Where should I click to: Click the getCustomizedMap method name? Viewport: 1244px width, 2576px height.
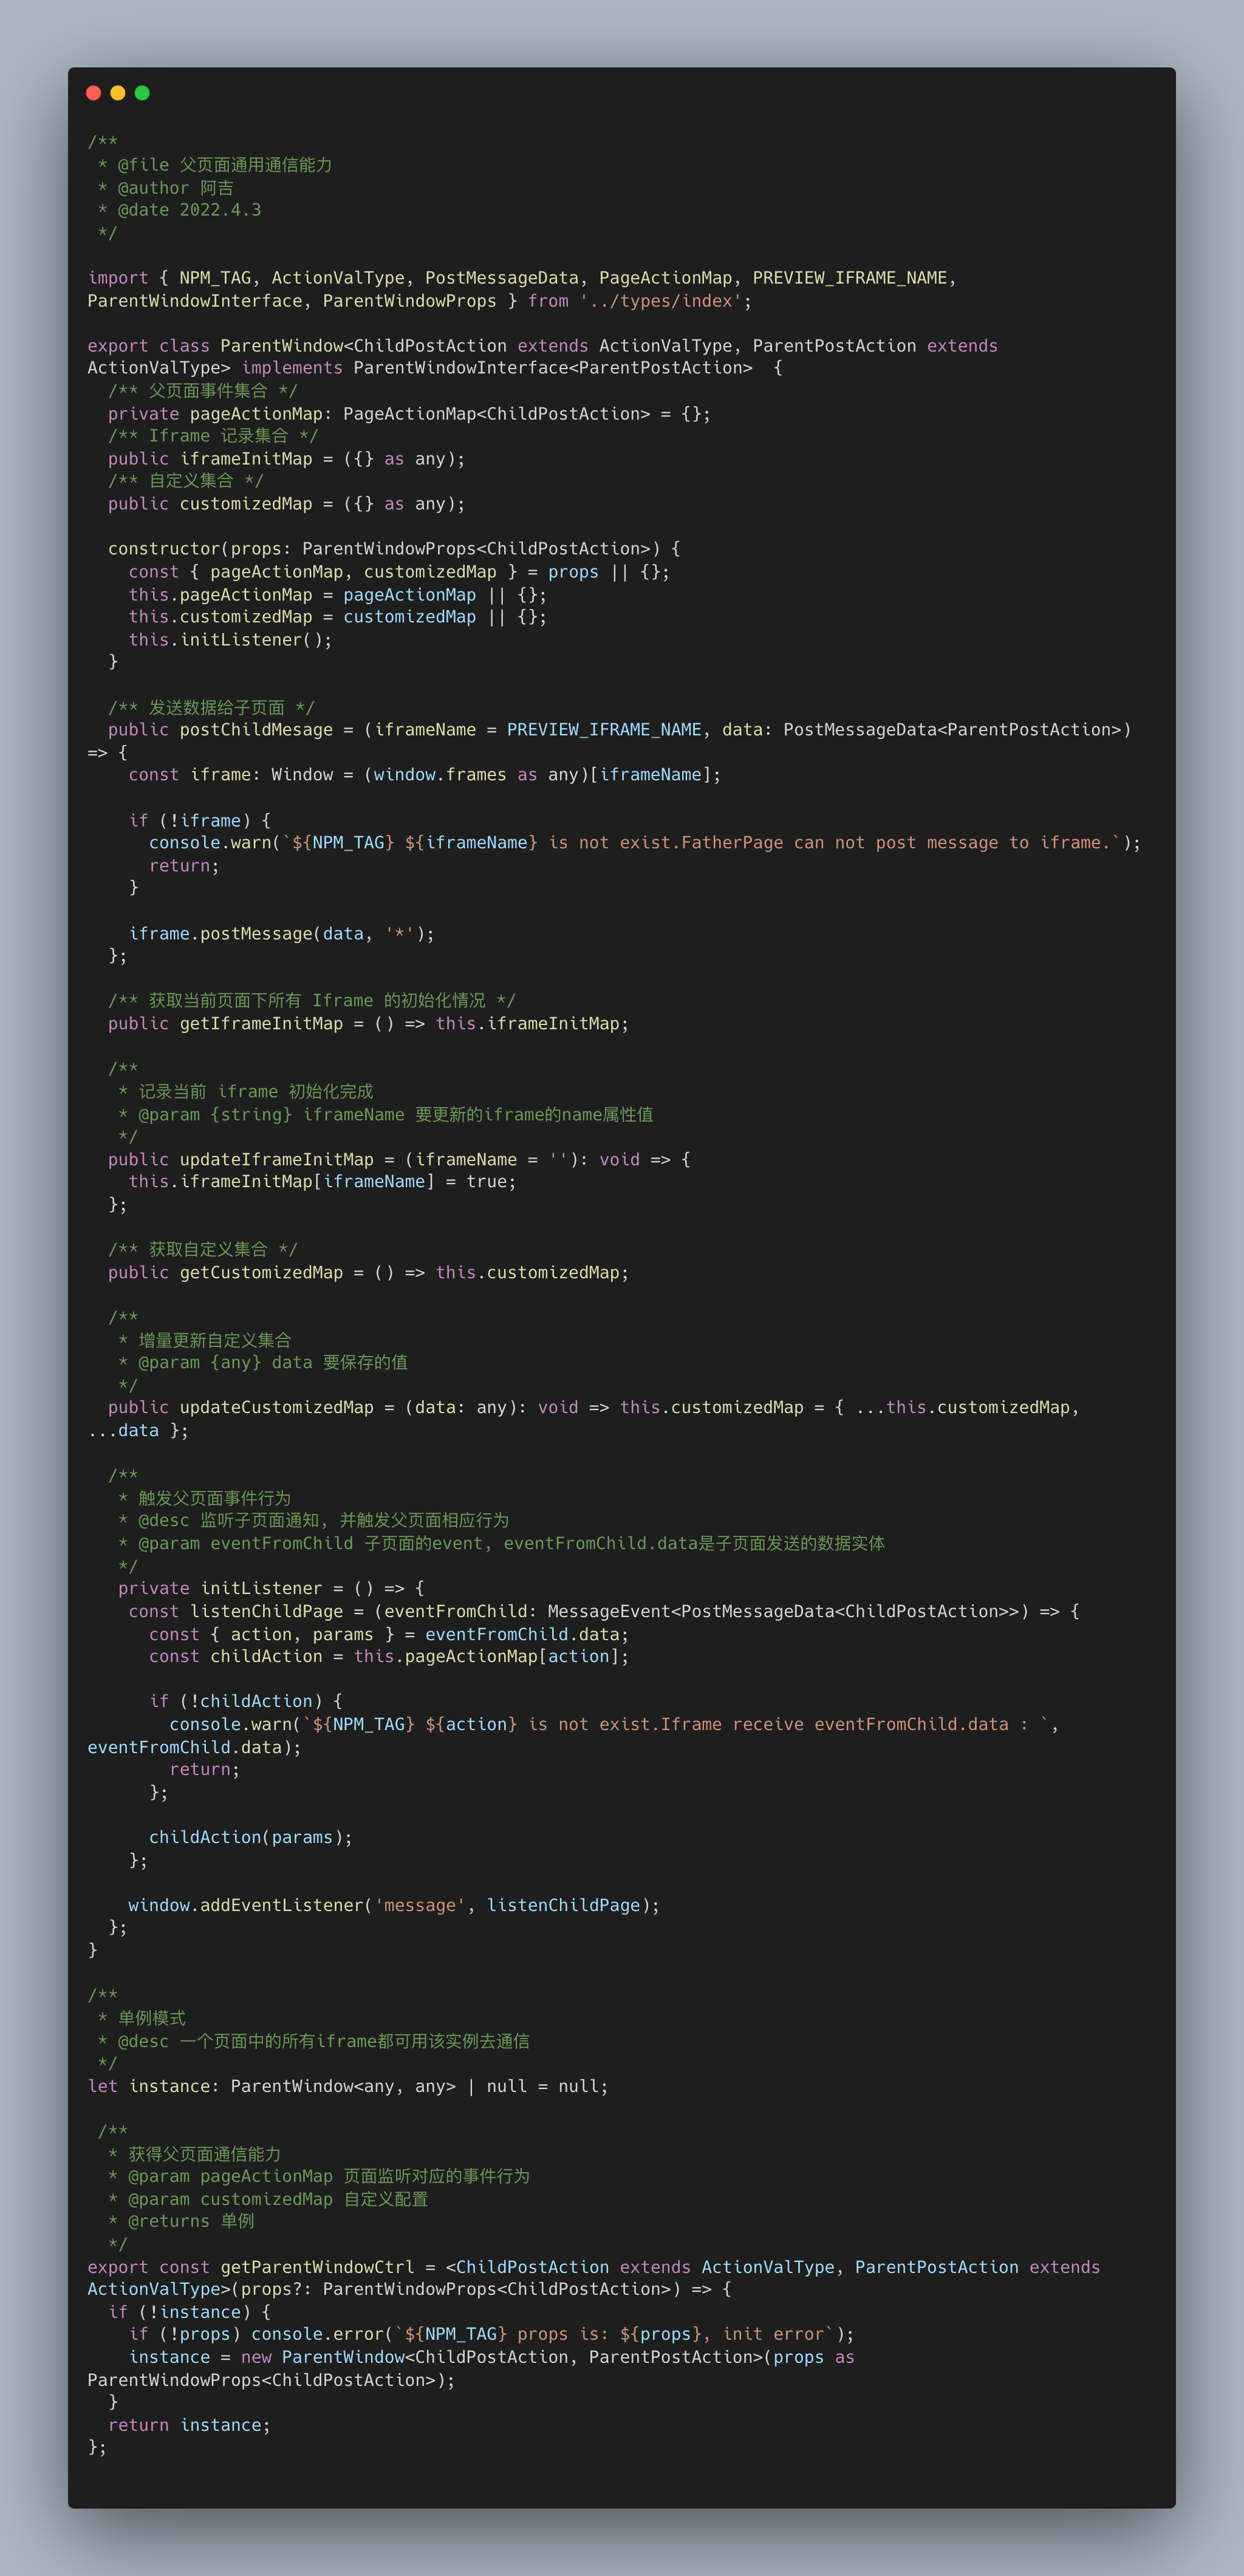261,1272
